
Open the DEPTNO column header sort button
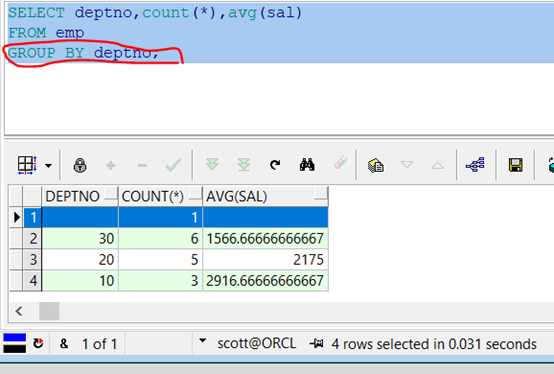coord(111,196)
